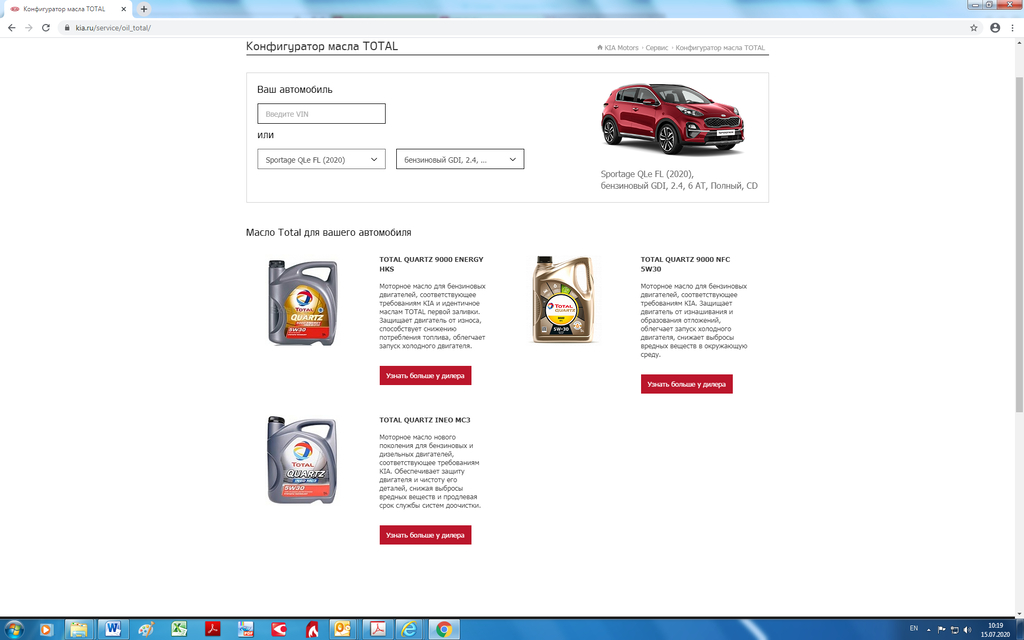The image size is (1024, 640).
Task: Click the TOTAL QUARTZ INEO MC3 title
Action: (x=424, y=420)
